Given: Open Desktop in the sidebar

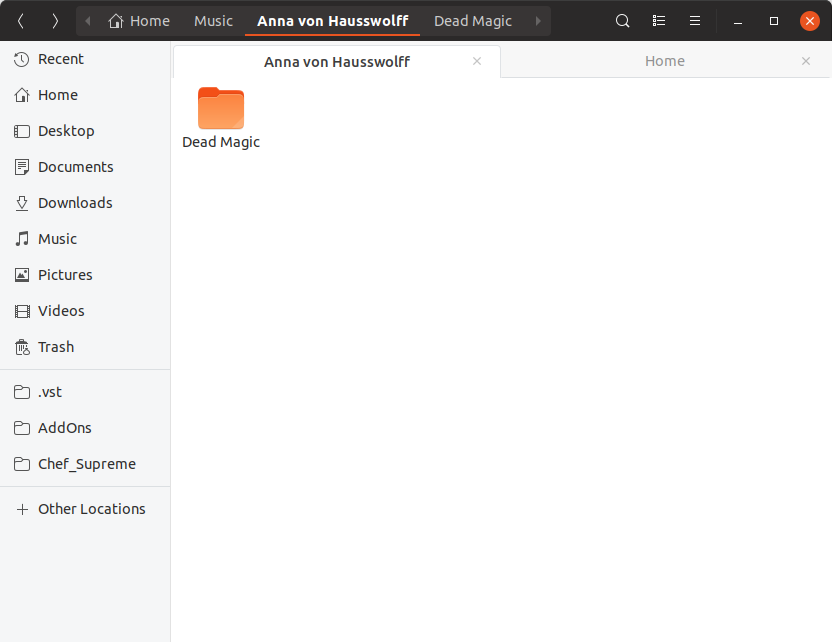Looking at the screenshot, I should click(x=85, y=131).
